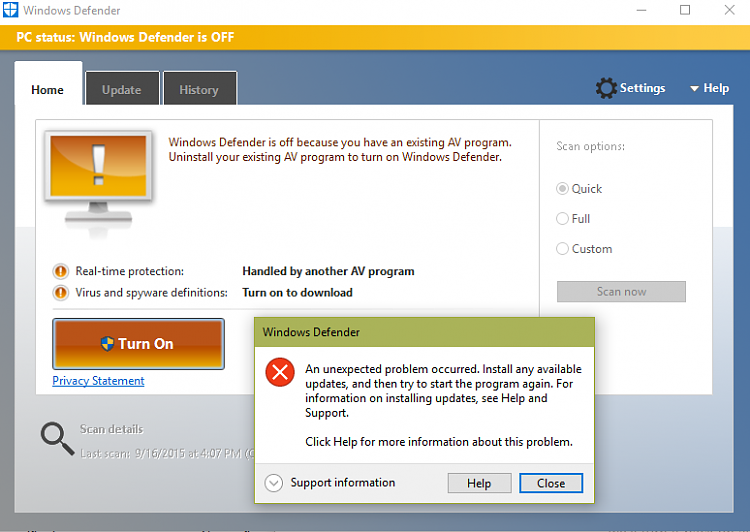Click the orange warning monitor status image
The height and width of the screenshot is (532, 750).
coord(99,182)
